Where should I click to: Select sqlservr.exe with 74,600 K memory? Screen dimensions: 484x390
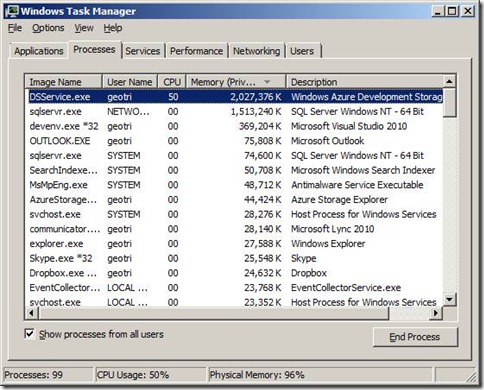point(234,156)
